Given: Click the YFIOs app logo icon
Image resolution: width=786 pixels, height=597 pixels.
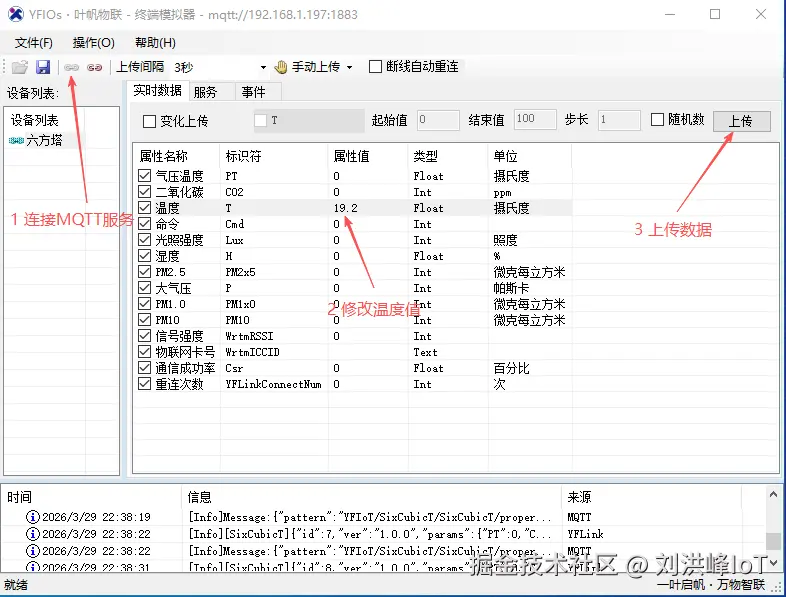Looking at the screenshot, I should (16, 14).
